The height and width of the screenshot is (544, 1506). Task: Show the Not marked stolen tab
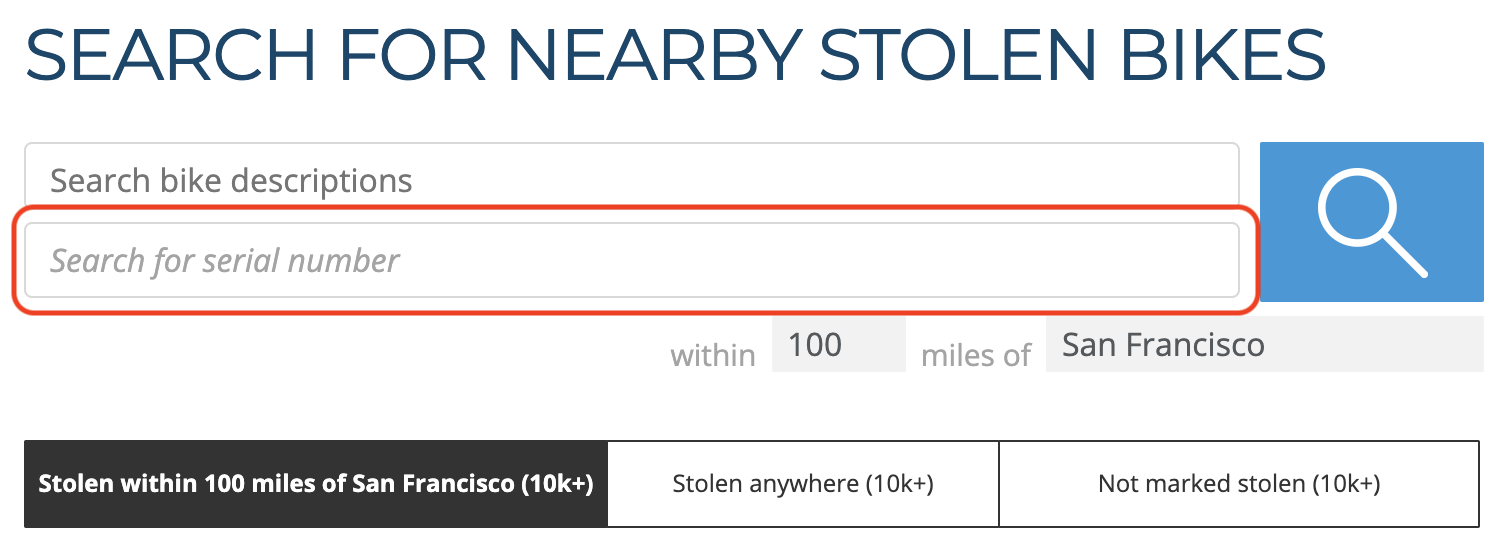pyautogui.click(x=1239, y=484)
